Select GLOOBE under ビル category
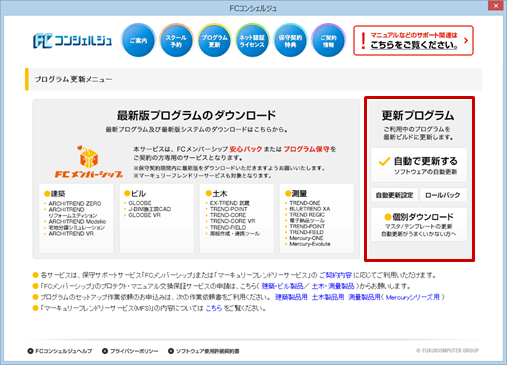This screenshot has height=365, width=507. click(x=140, y=203)
